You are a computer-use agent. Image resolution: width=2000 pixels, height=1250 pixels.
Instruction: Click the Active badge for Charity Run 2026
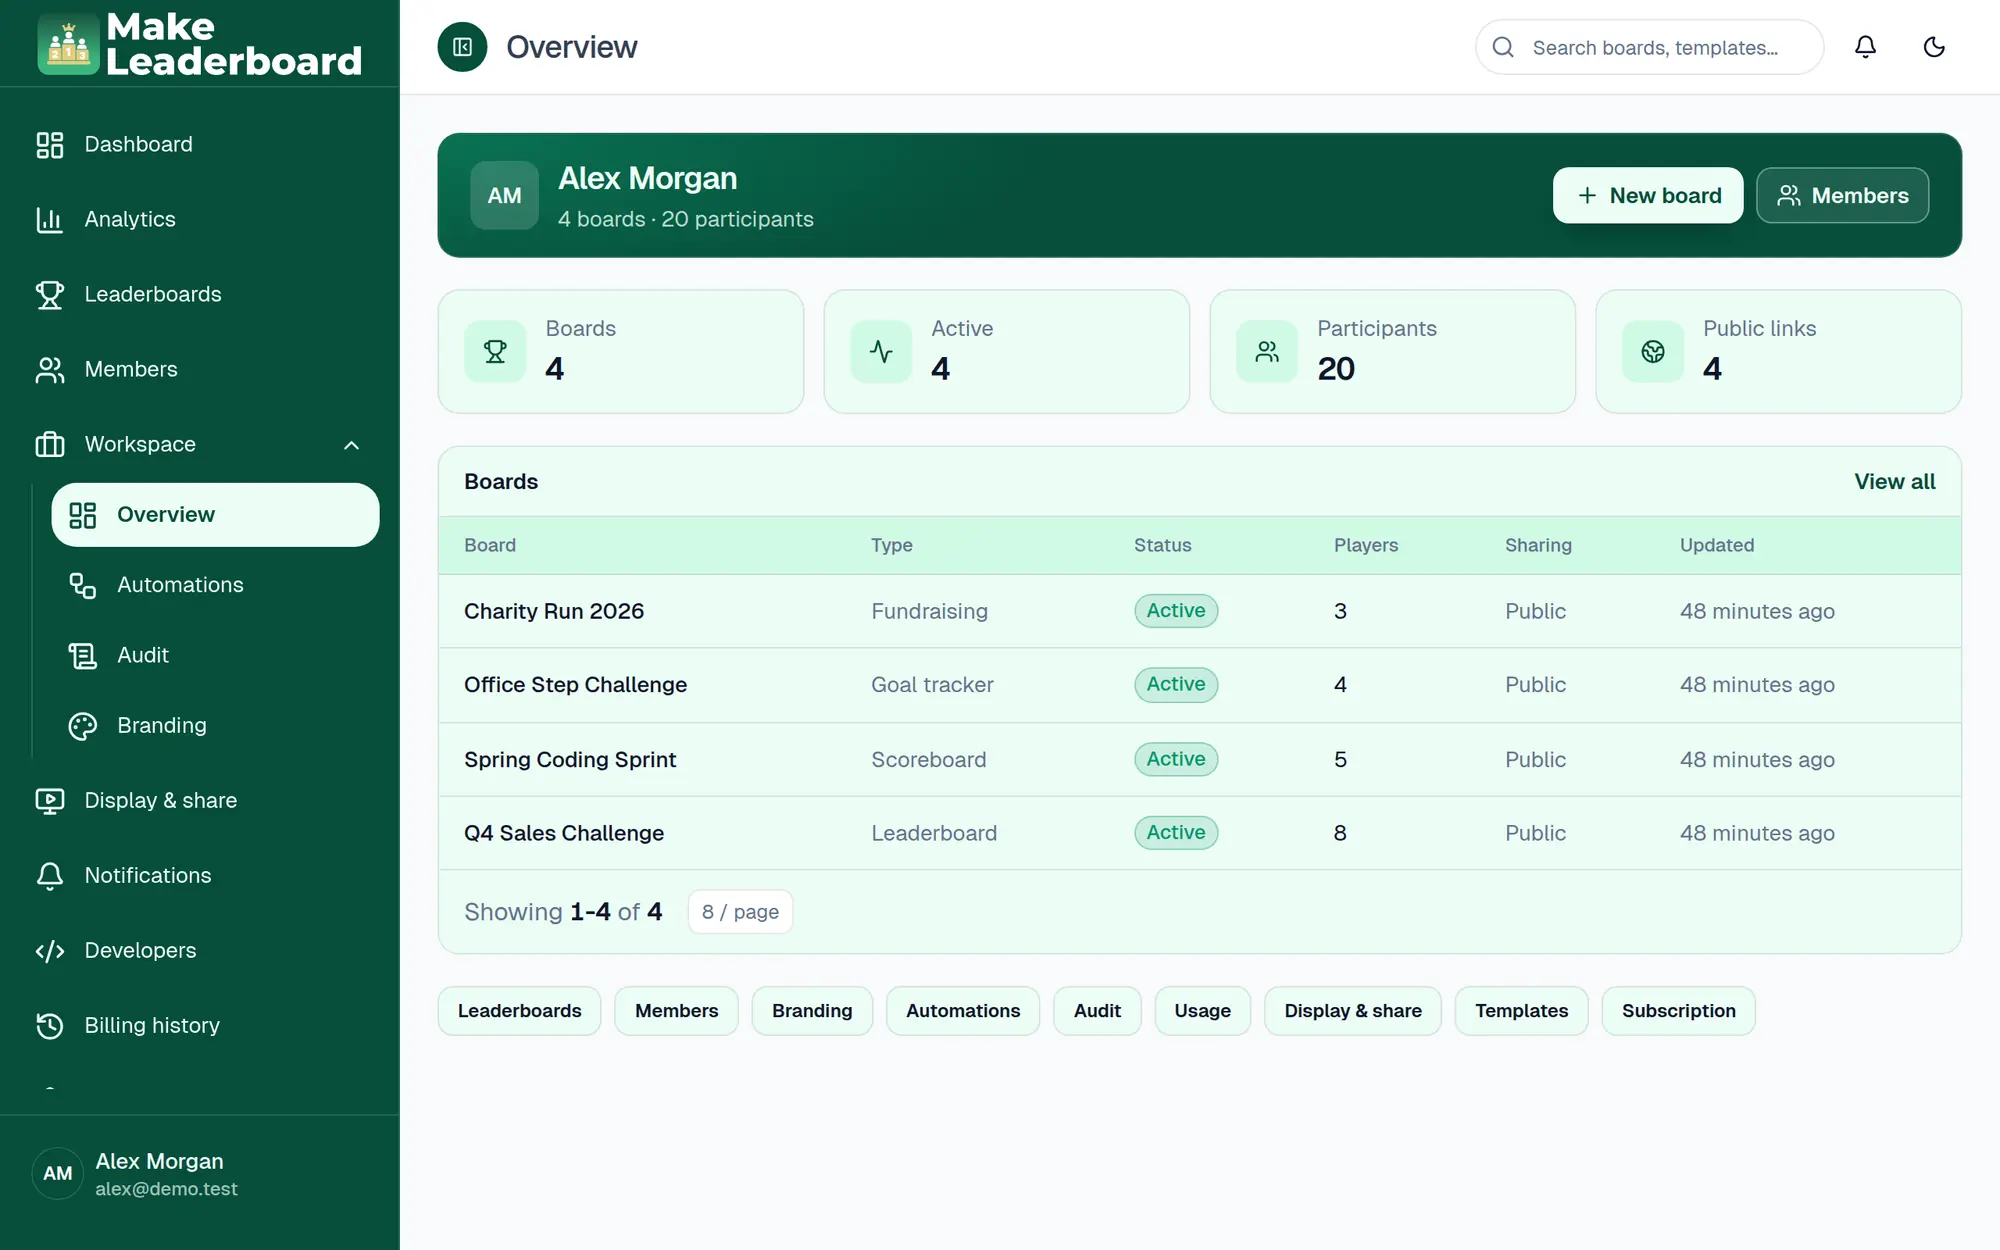click(1176, 611)
